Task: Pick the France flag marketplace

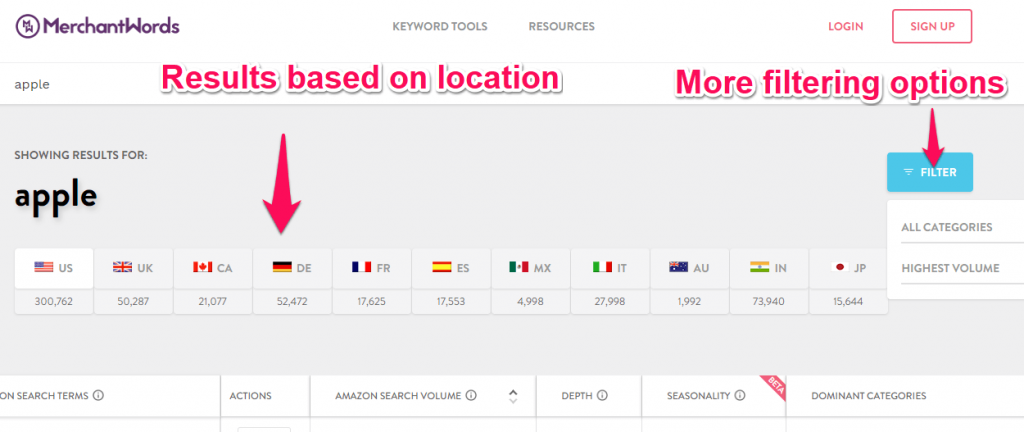Action: tap(371, 268)
